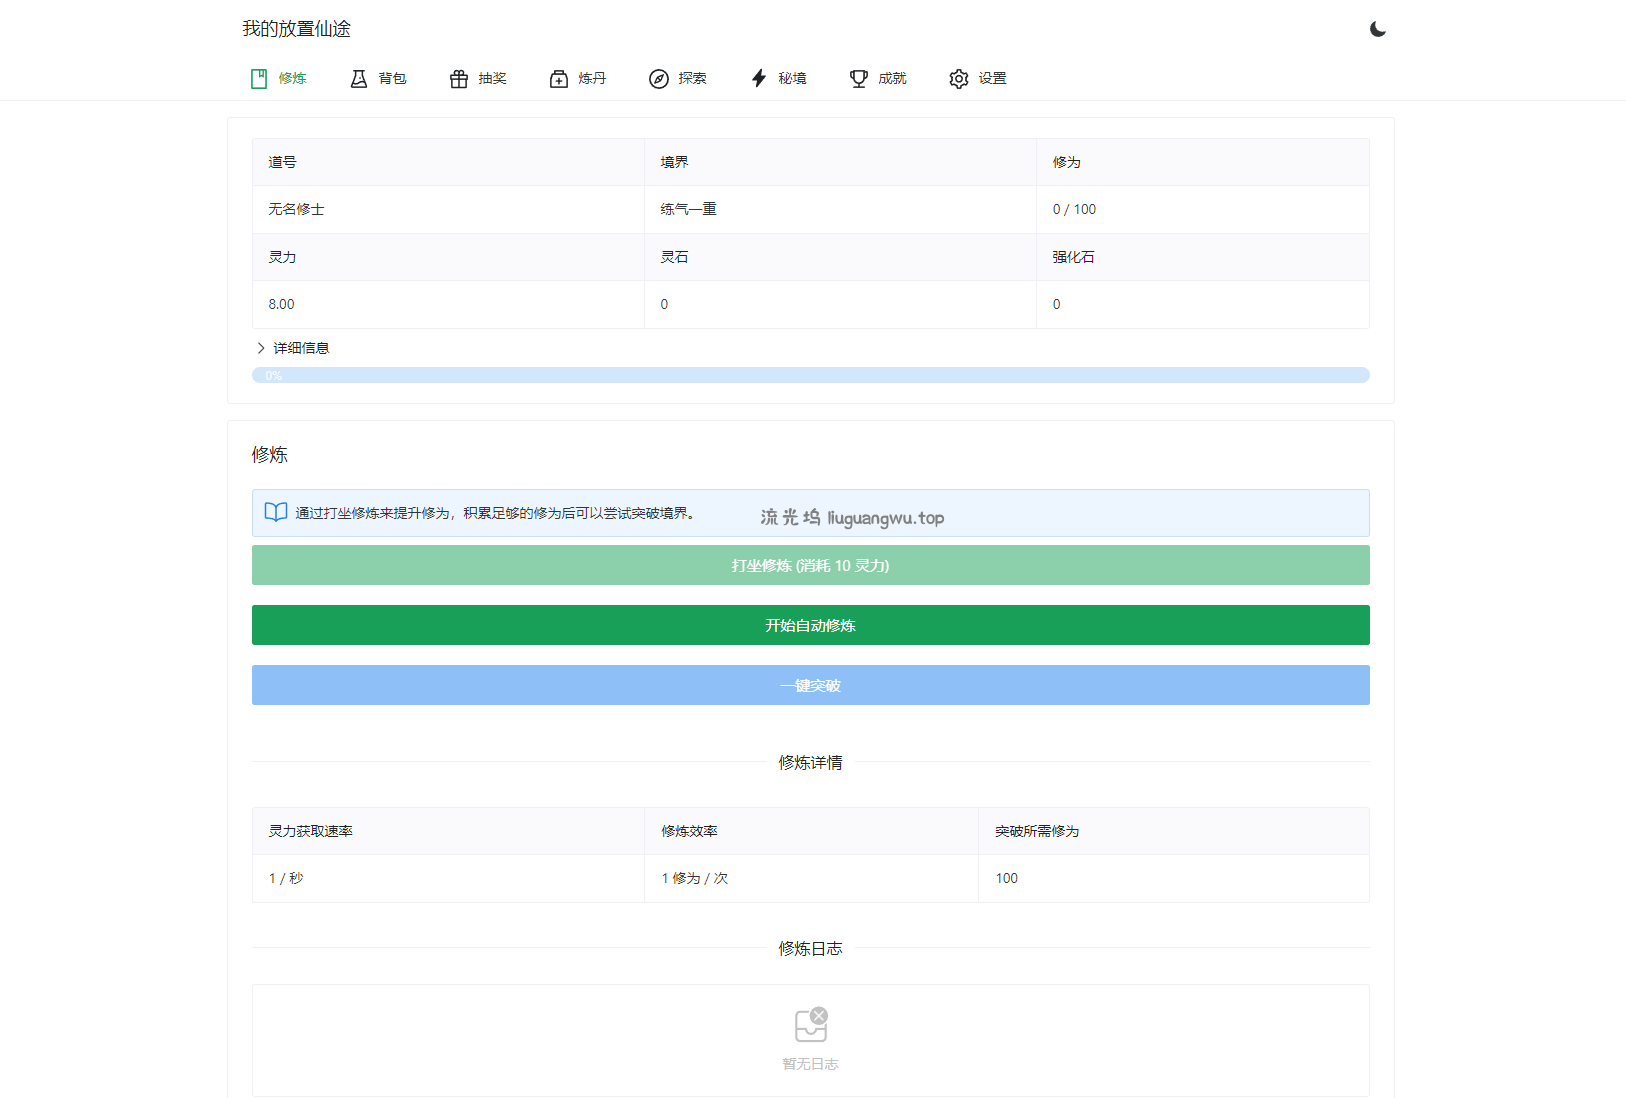Toggle dark mode with the moon icon
The height and width of the screenshot is (1098, 1626).
coord(1378,29)
